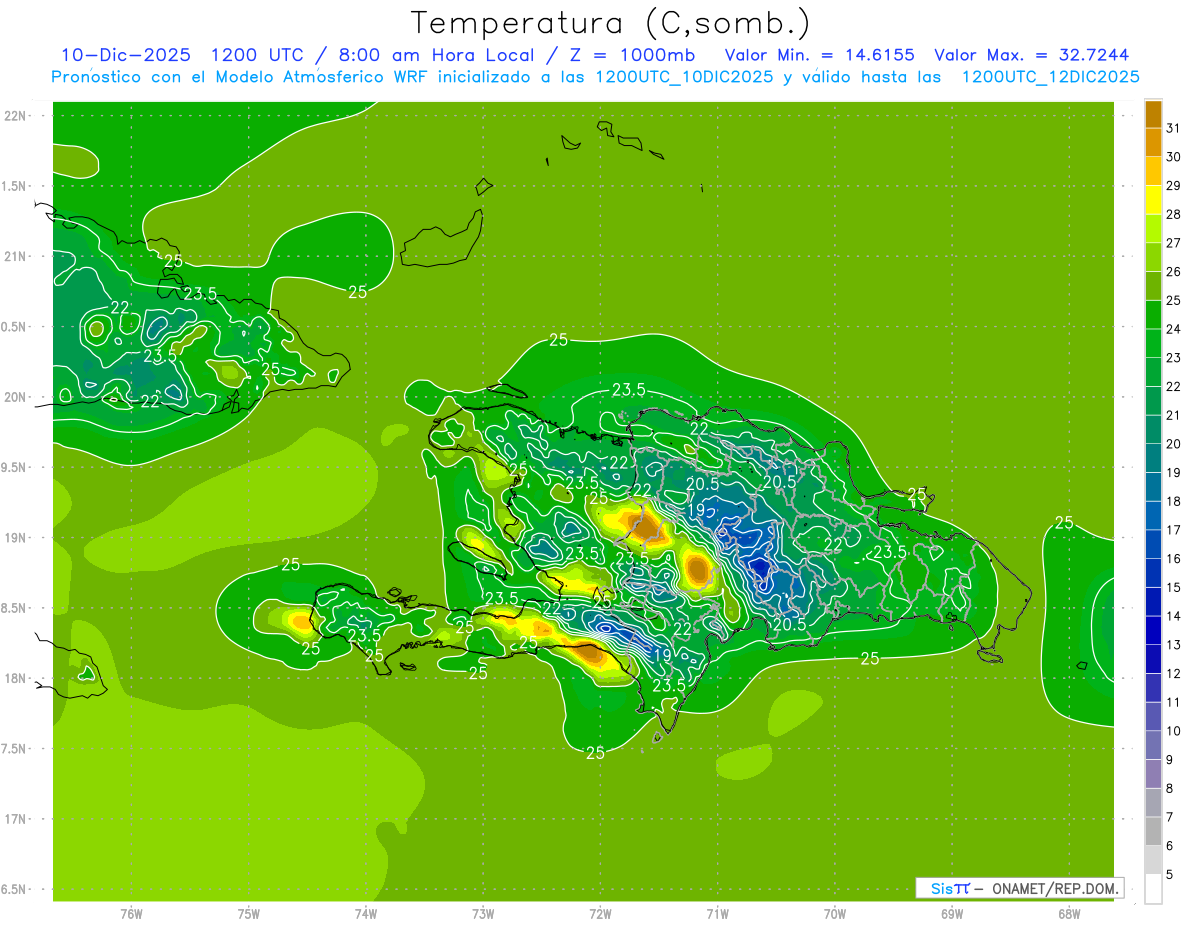Click the color bar label '16'

tap(1174, 559)
